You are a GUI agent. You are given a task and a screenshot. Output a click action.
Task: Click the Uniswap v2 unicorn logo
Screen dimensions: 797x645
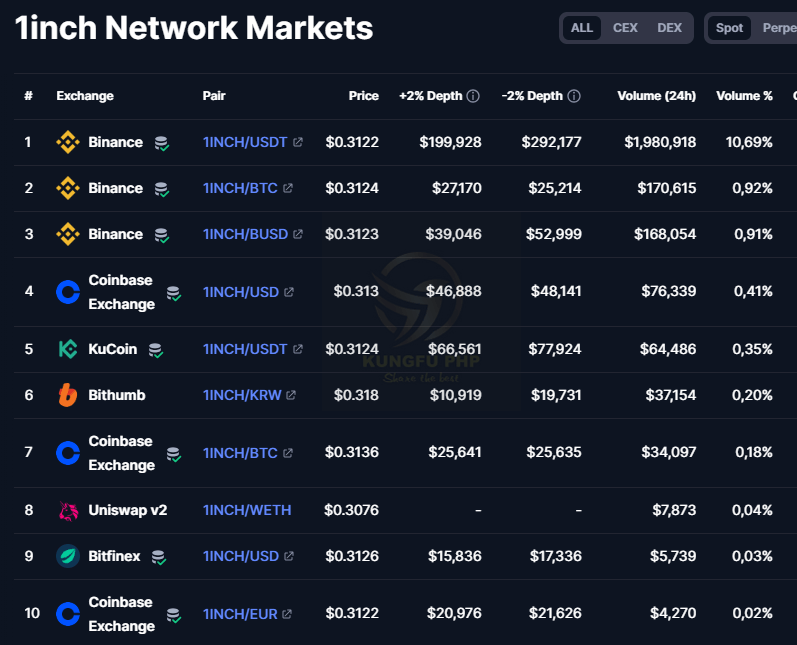(68, 511)
